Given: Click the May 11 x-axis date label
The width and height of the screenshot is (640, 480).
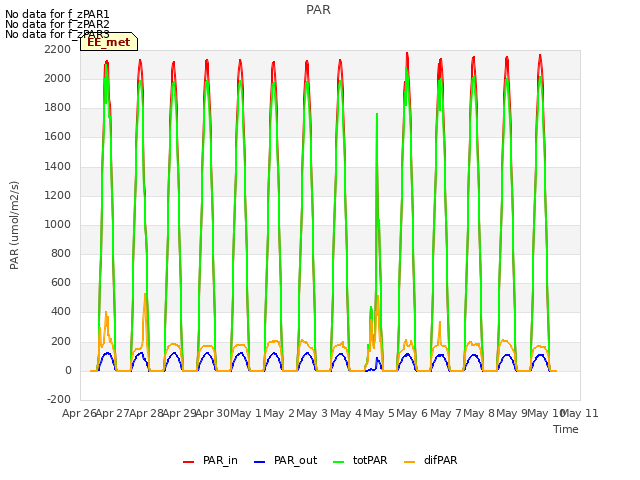Looking at the screenshot, I should [580, 413].
